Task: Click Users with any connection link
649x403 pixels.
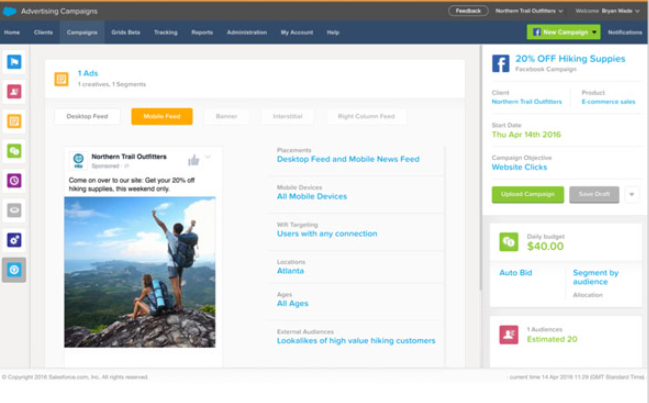Action: pos(327,234)
